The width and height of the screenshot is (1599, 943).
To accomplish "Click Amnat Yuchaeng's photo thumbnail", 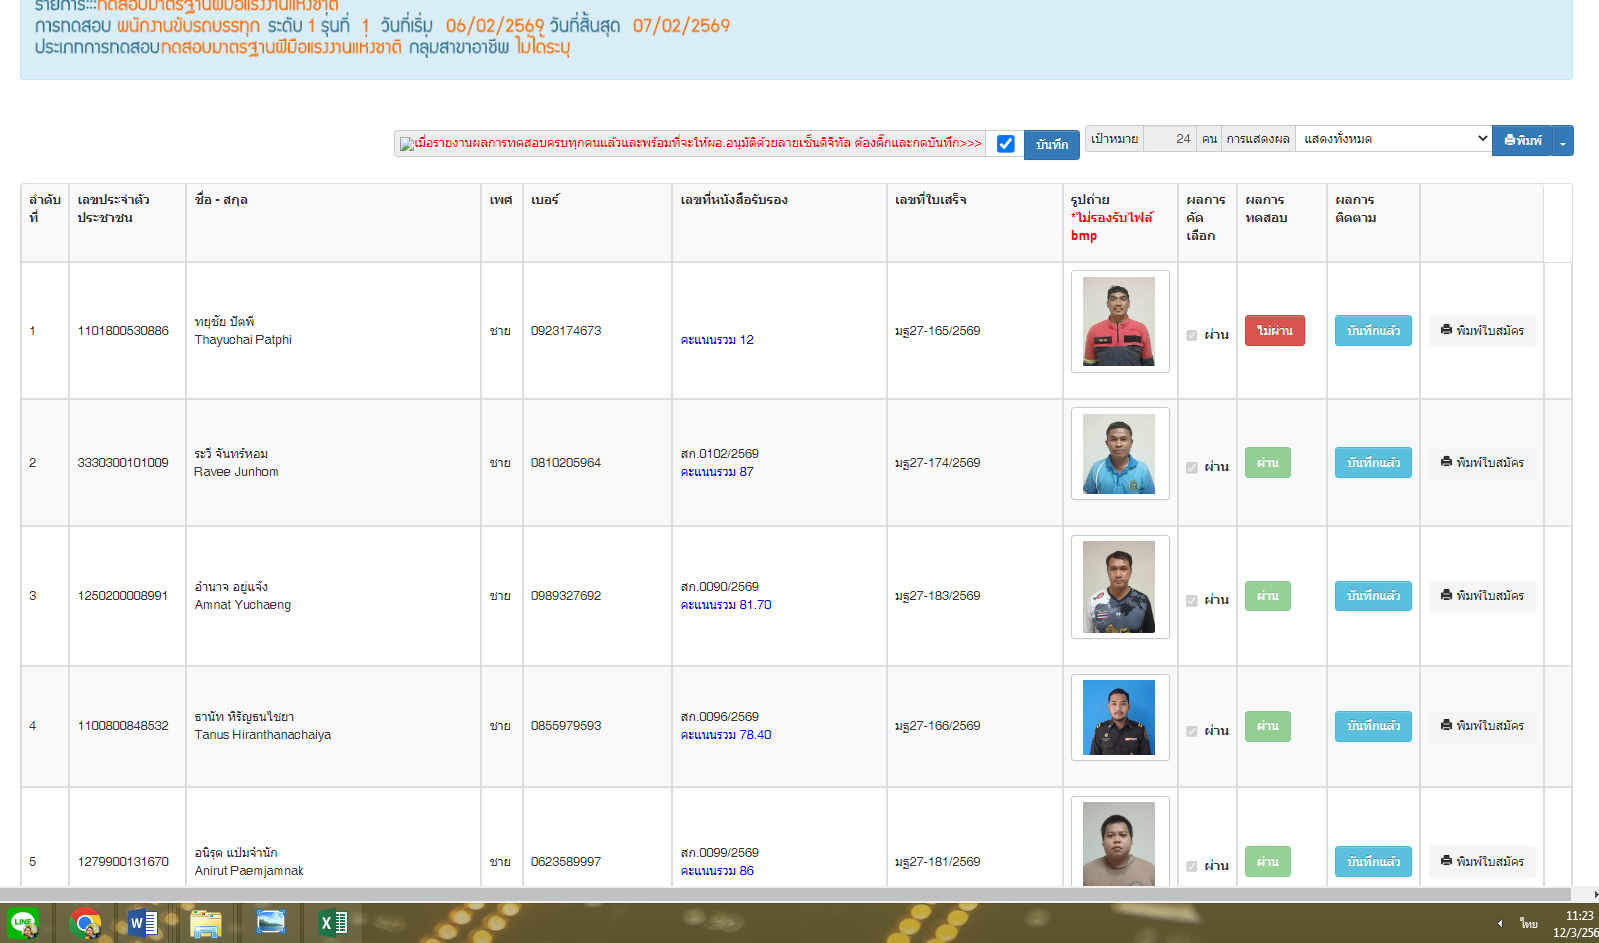I will (1119, 587).
